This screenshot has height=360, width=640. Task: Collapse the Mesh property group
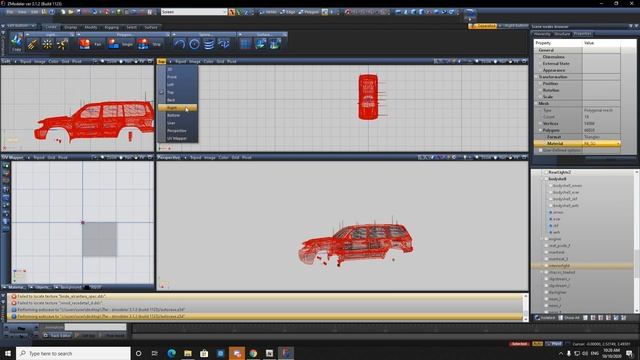click(x=537, y=103)
